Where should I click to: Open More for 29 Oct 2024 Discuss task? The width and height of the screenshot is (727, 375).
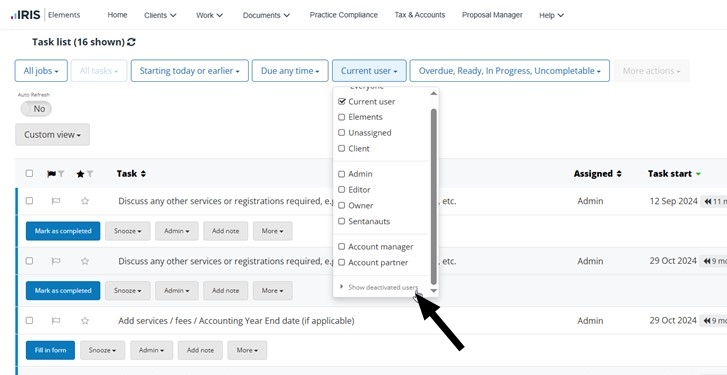pyautogui.click(x=273, y=291)
